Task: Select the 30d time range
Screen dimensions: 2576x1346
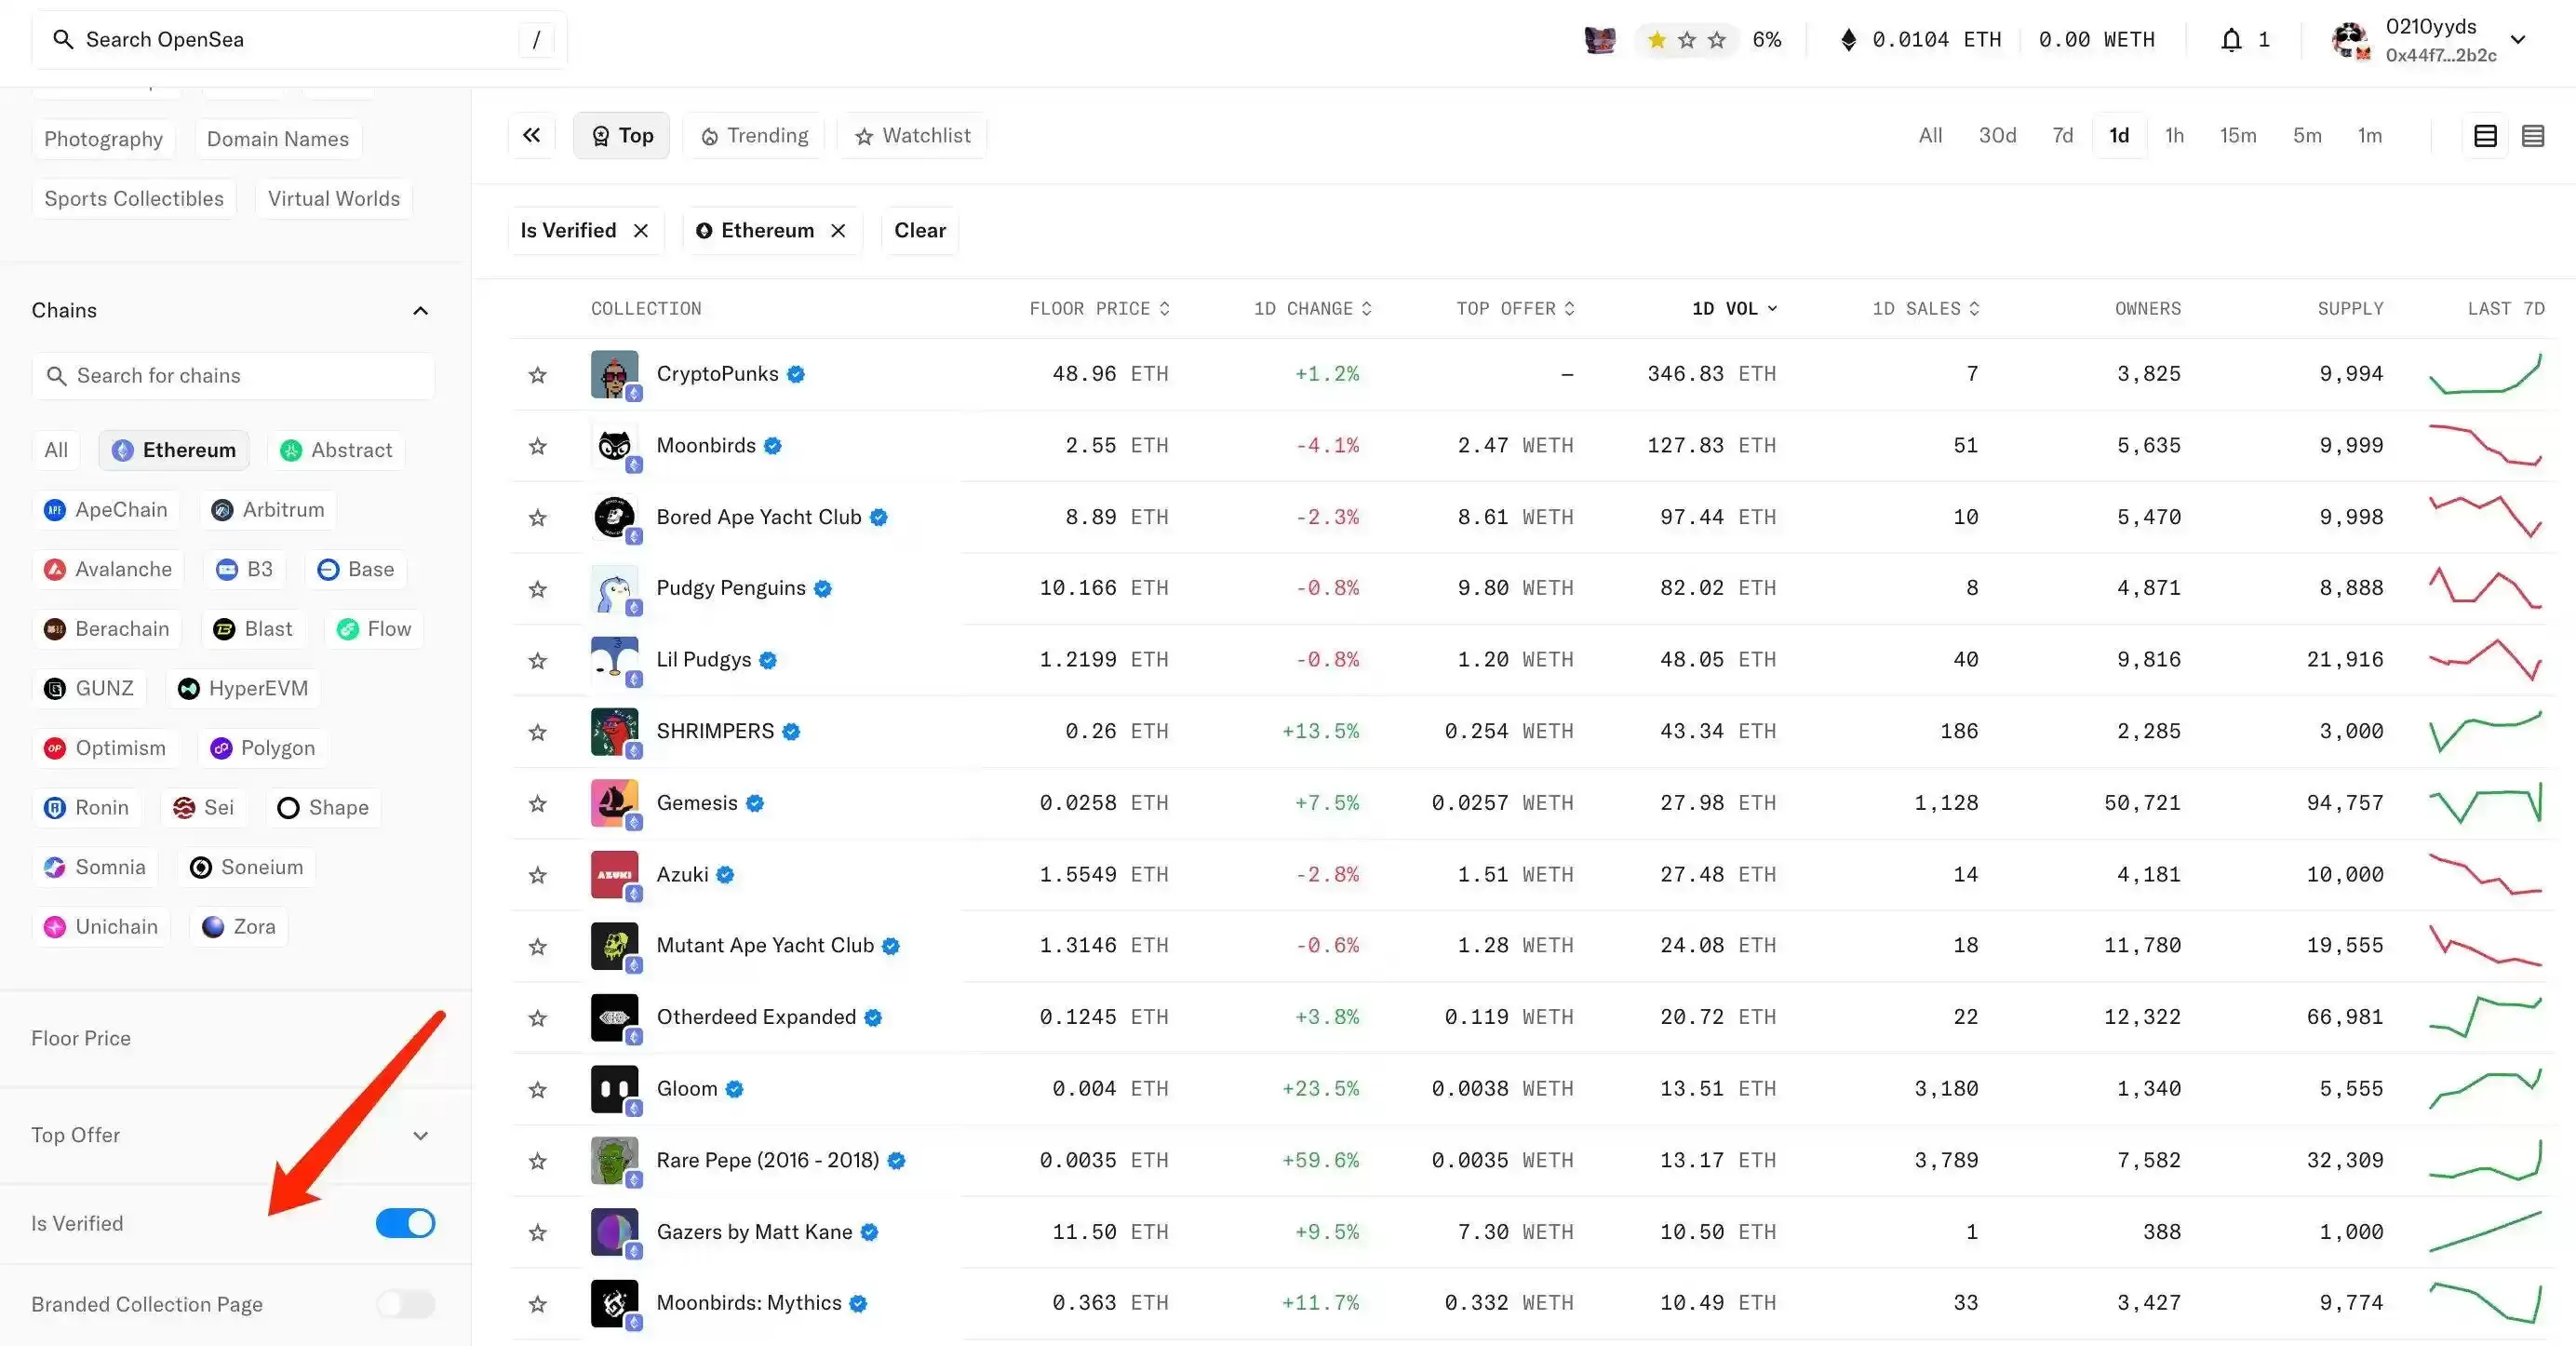Action: (1997, 136)
